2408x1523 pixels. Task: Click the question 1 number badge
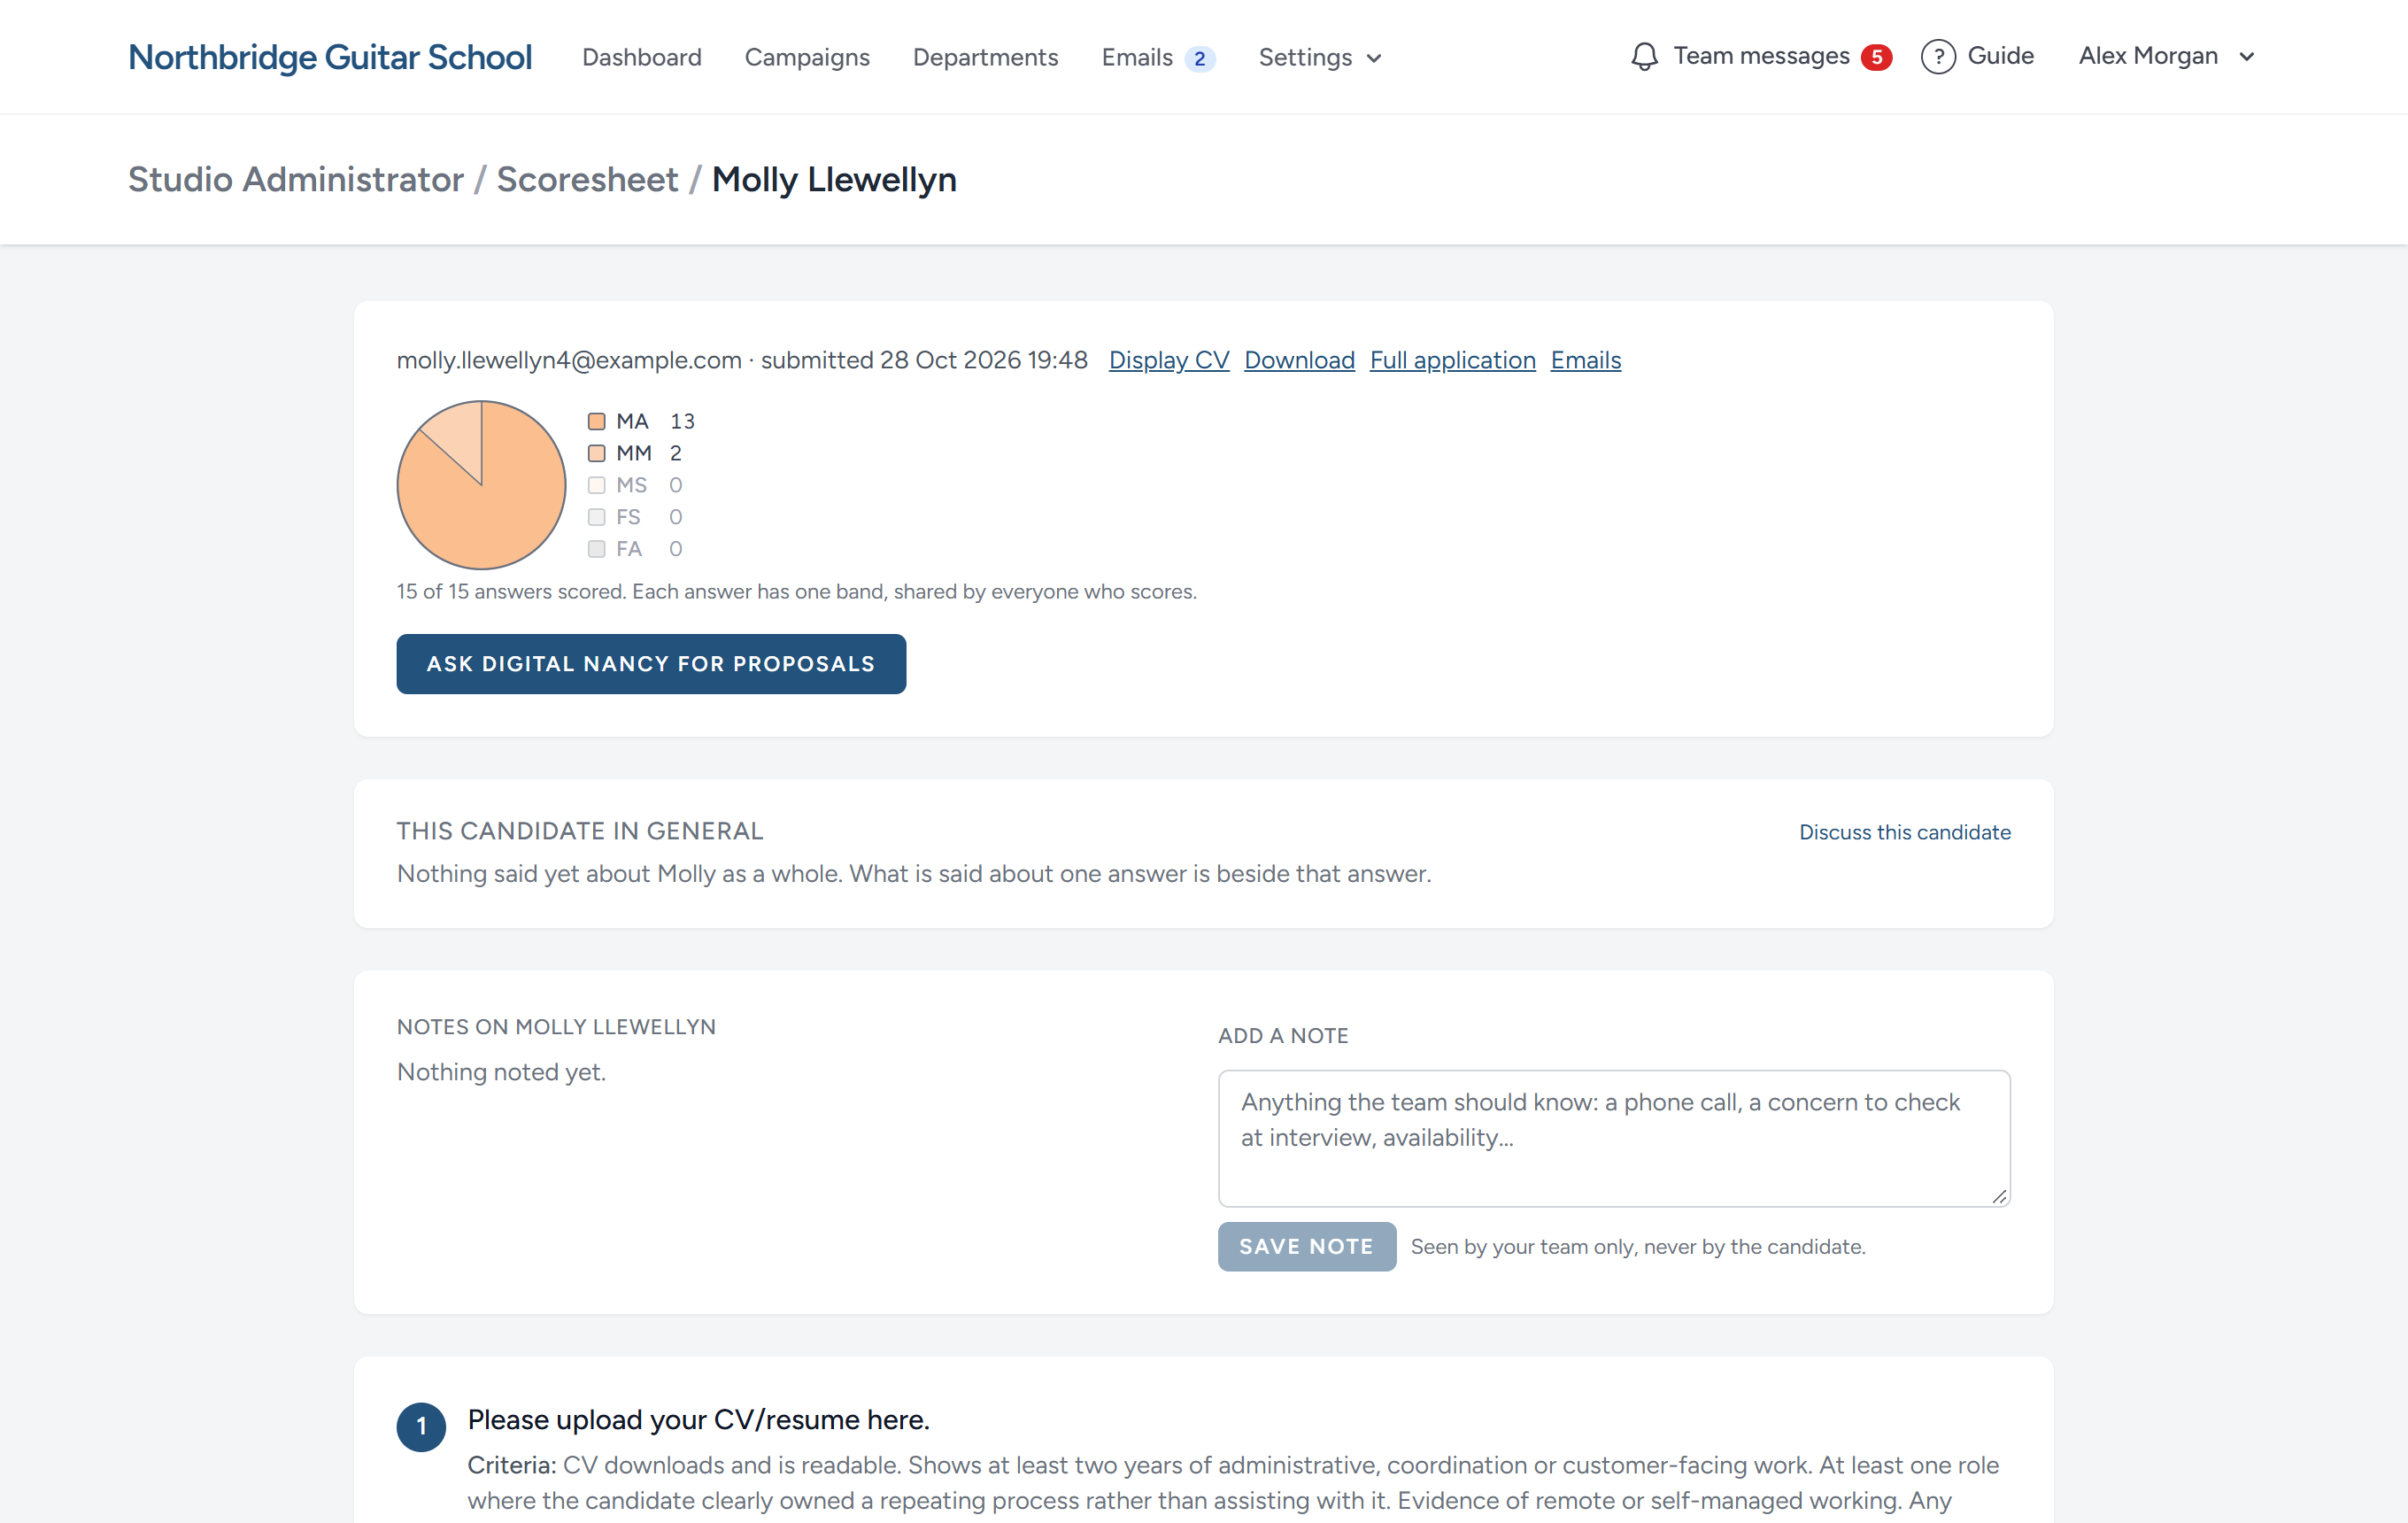tap(421, 1426)
